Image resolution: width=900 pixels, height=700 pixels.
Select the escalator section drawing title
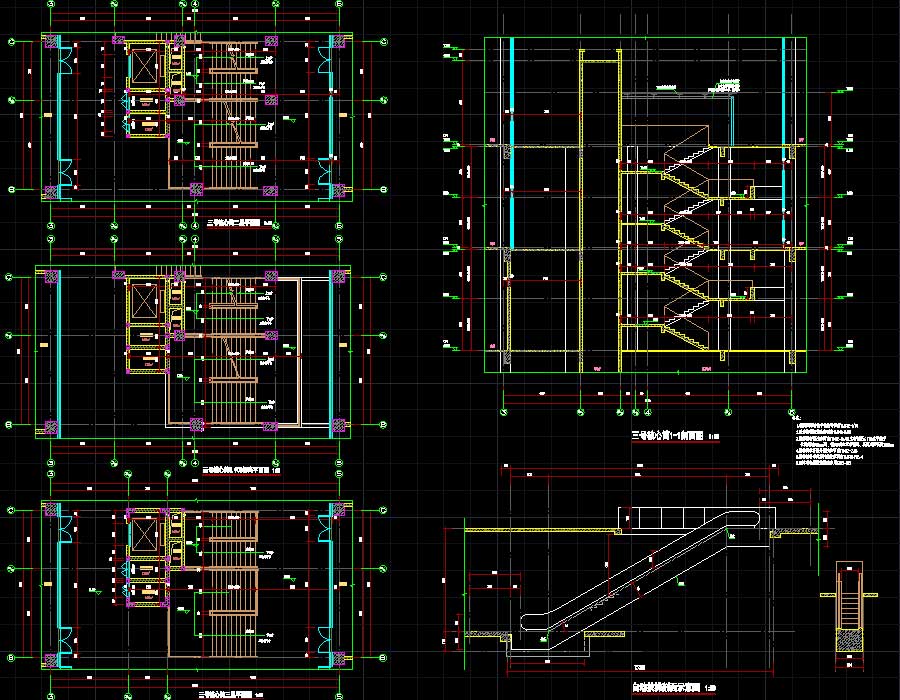(674, 687)
